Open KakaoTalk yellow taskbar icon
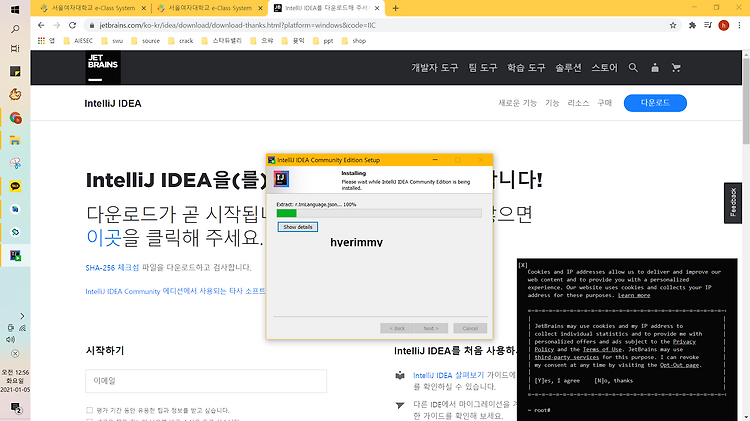The image size is (750, 421). click(15, 186)
